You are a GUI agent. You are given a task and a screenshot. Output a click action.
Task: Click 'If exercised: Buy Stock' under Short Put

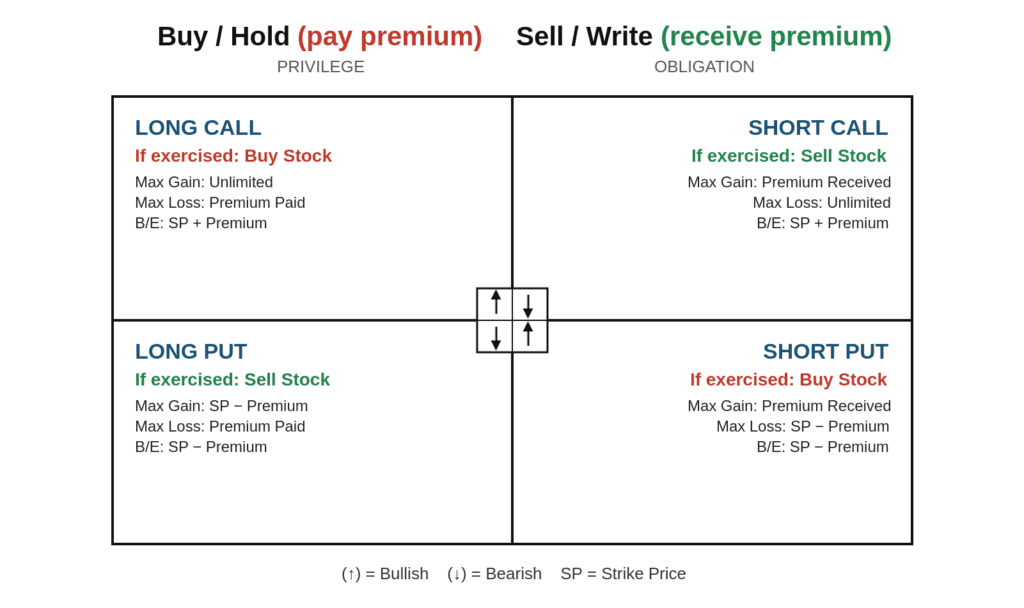pos(788,379)
